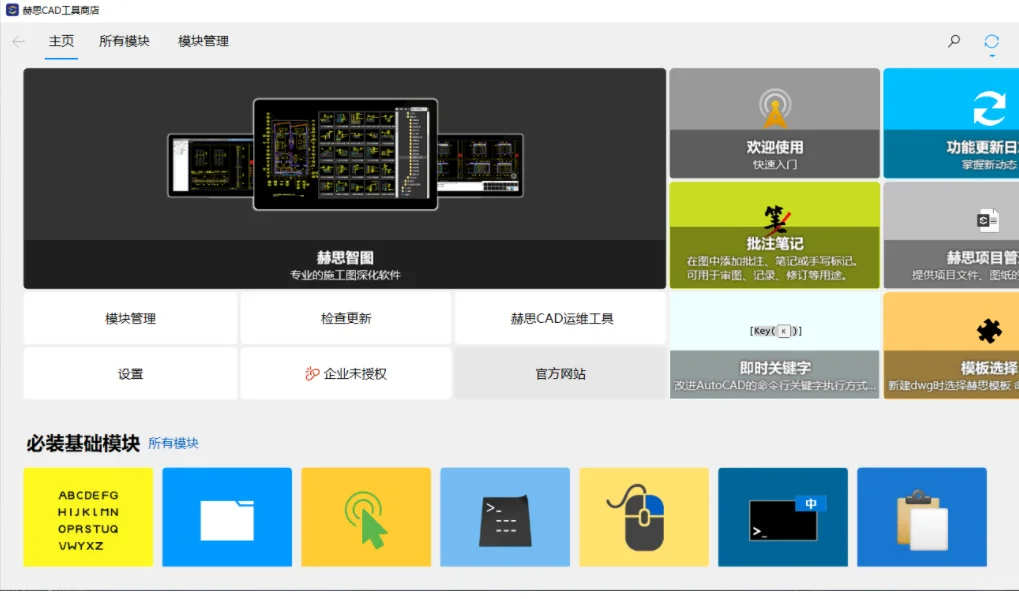
Task: Open the 欢迎使用 quick start guide
Action: point(773,122)
